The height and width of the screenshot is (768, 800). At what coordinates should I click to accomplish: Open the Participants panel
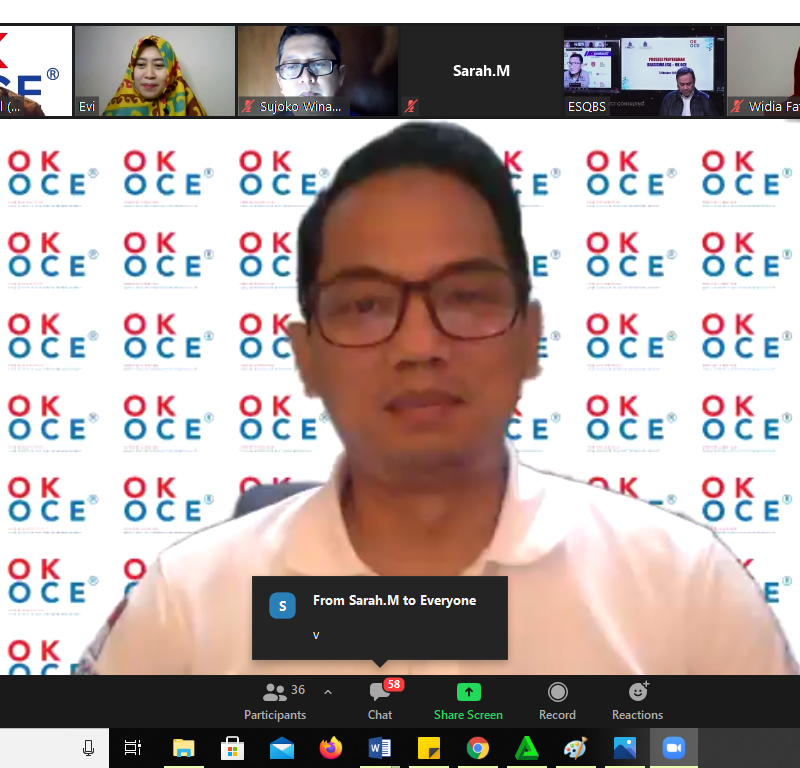(x=275, y=700)
